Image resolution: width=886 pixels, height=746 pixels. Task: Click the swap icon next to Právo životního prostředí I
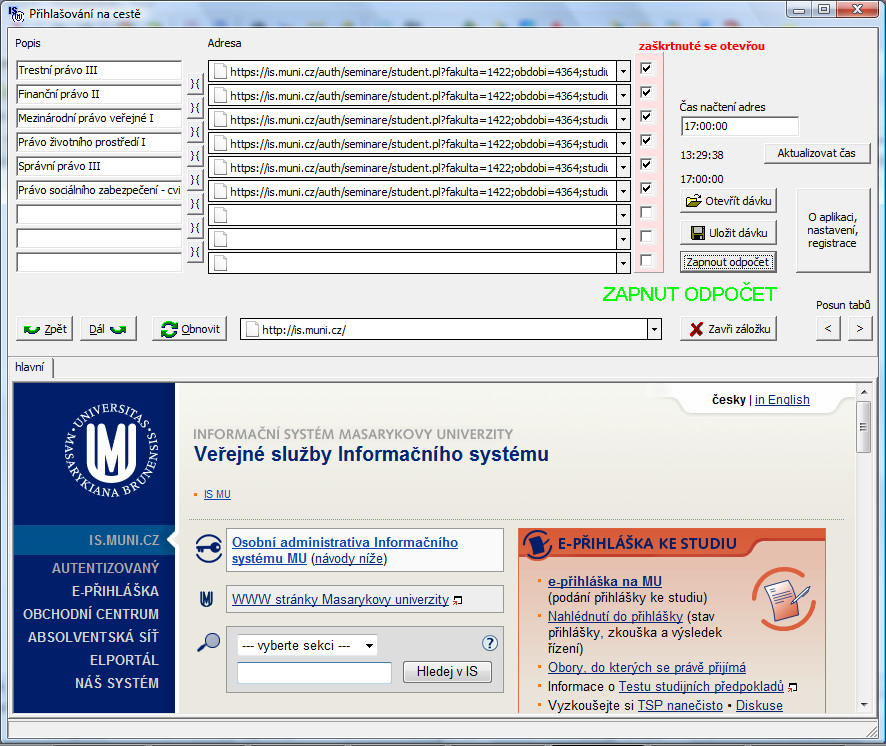point(195,155)
